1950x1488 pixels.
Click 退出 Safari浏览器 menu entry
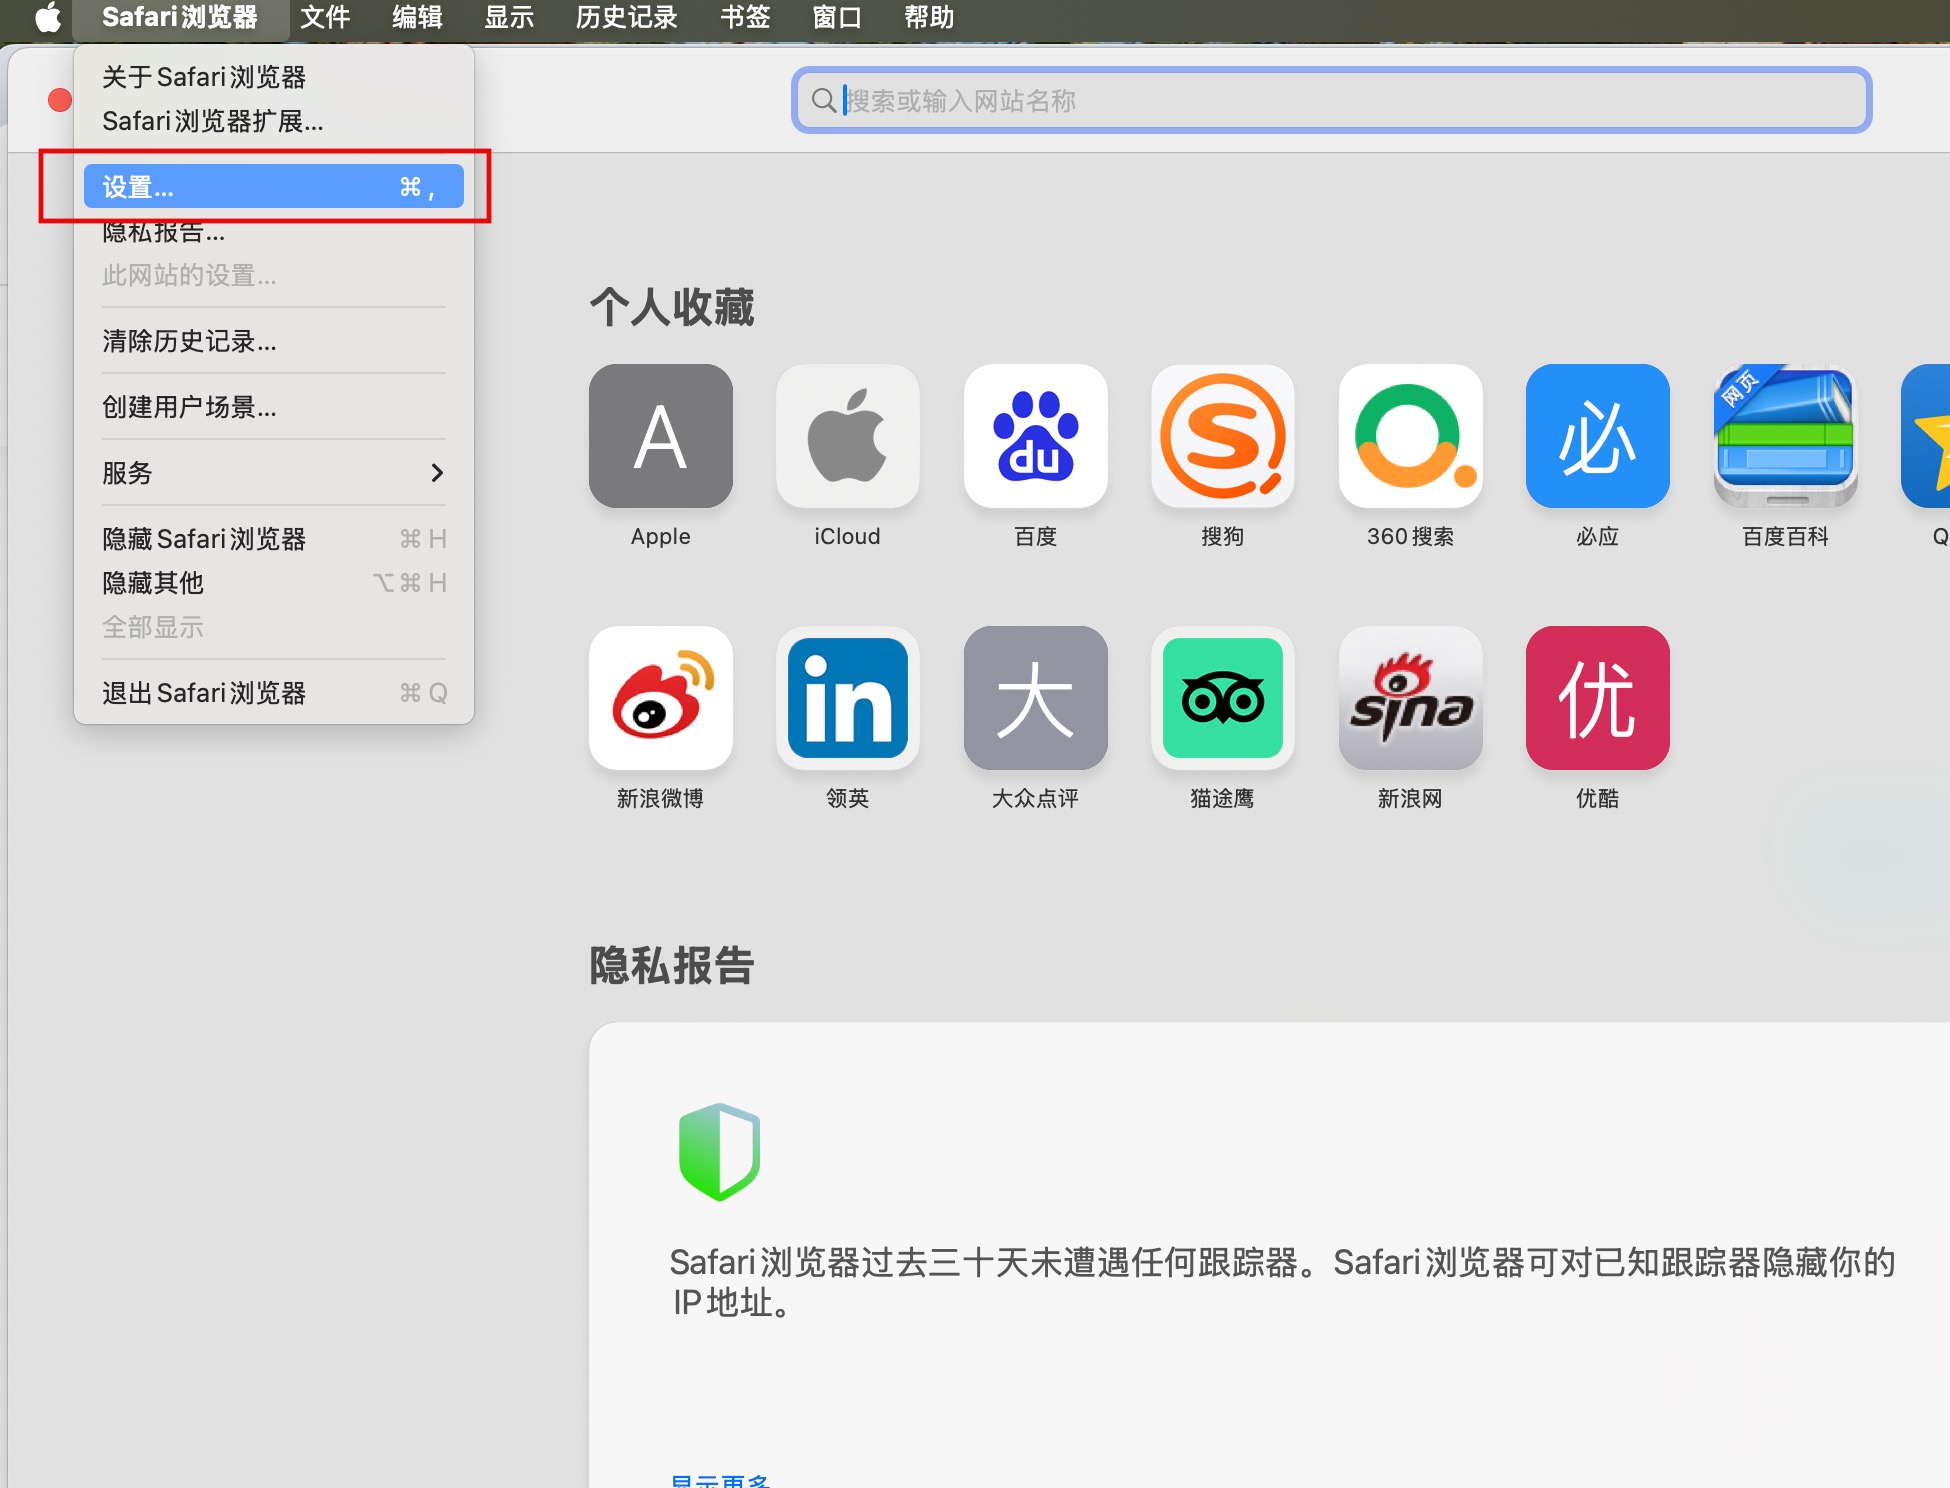coord(205,693)
